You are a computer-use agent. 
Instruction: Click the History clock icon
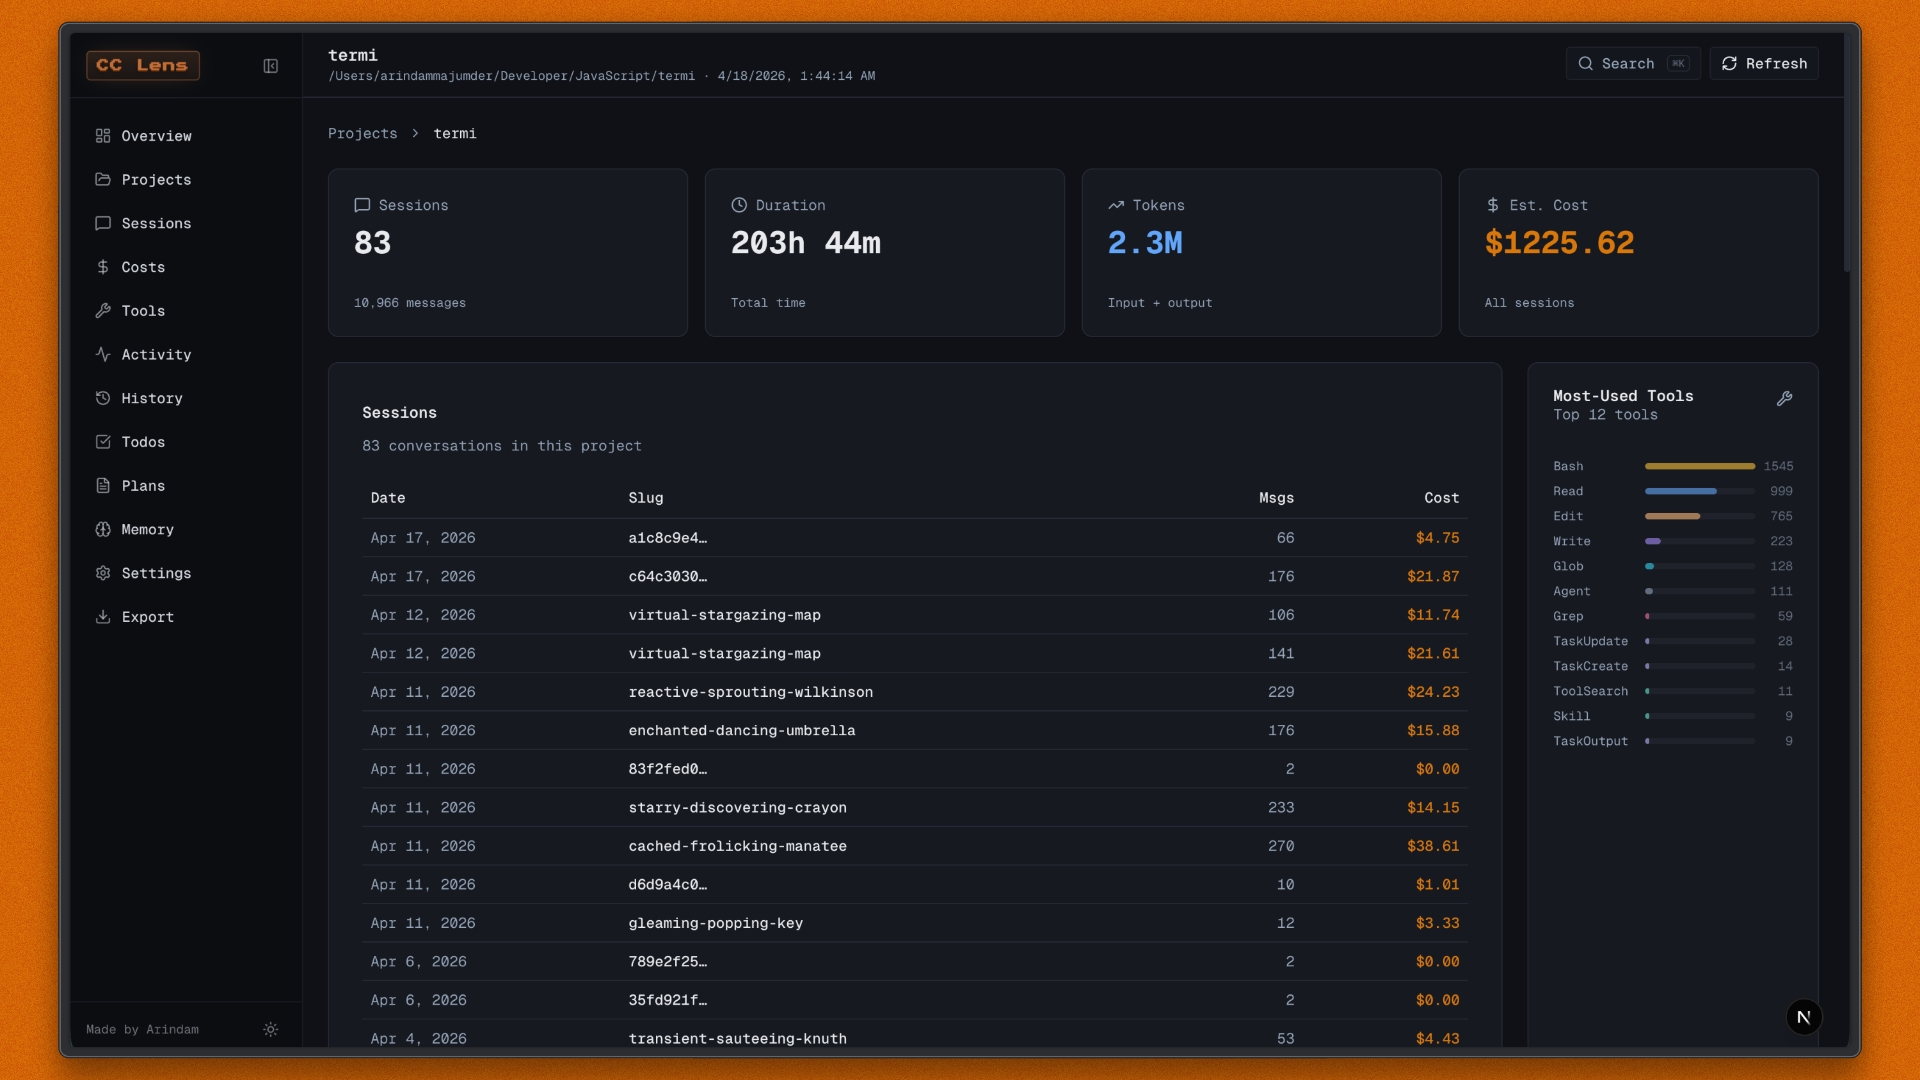pos(103,398)
